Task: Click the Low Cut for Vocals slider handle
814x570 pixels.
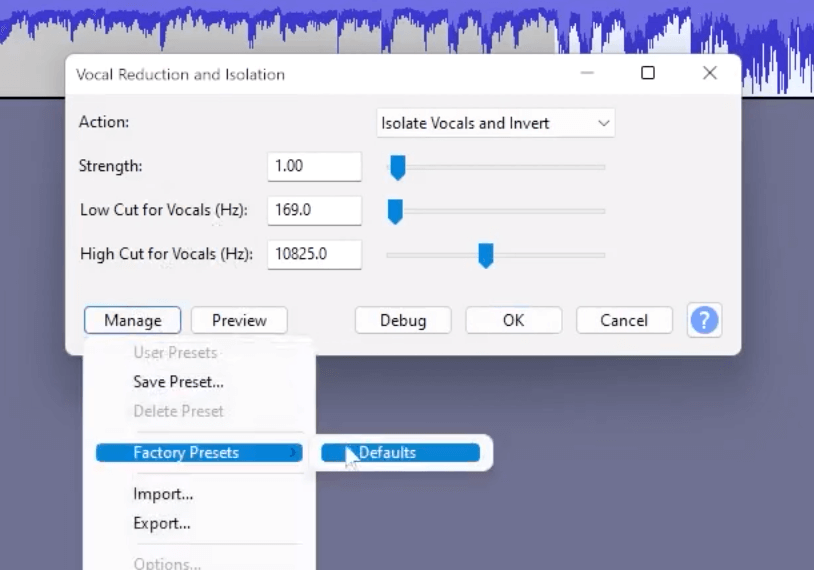Action: point(395,211)
